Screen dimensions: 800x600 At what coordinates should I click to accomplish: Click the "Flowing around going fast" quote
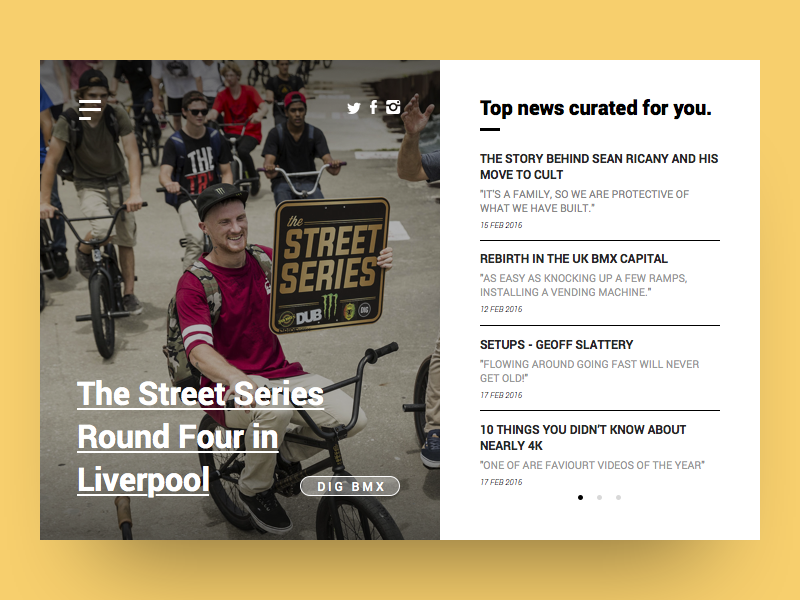589,371
